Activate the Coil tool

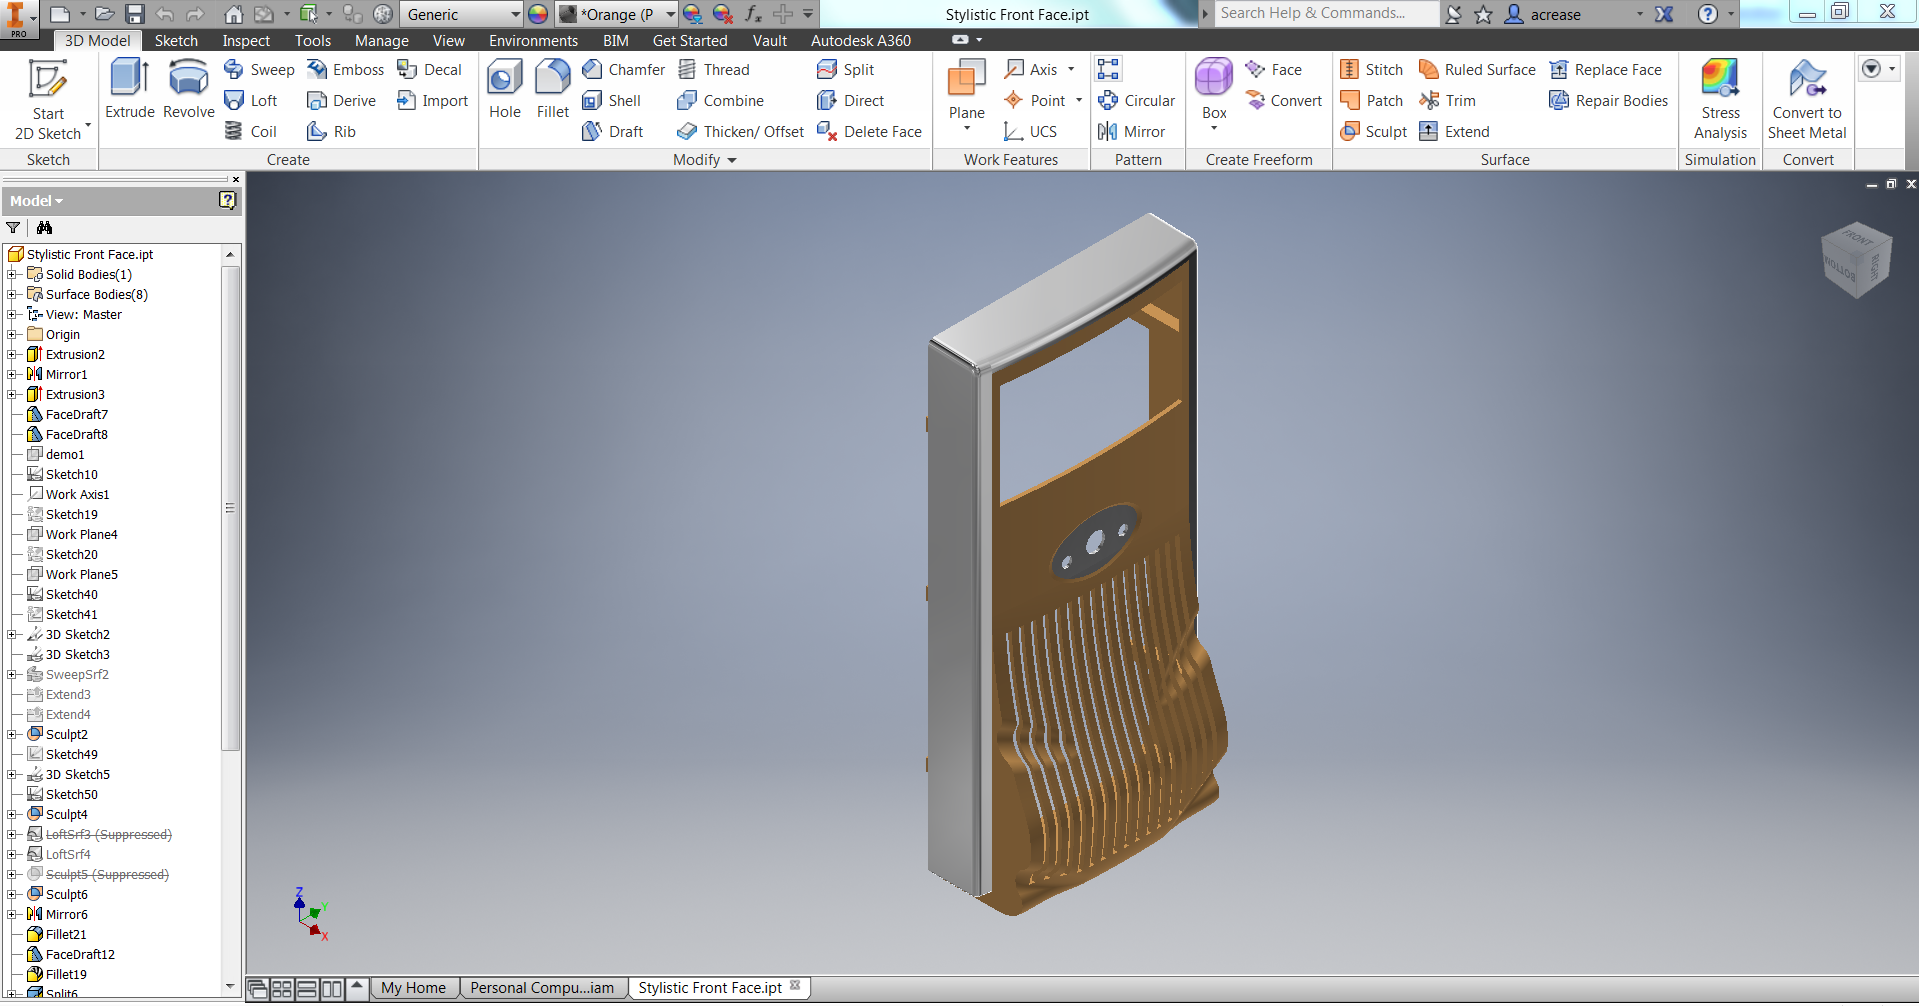[x=250, y=131]
